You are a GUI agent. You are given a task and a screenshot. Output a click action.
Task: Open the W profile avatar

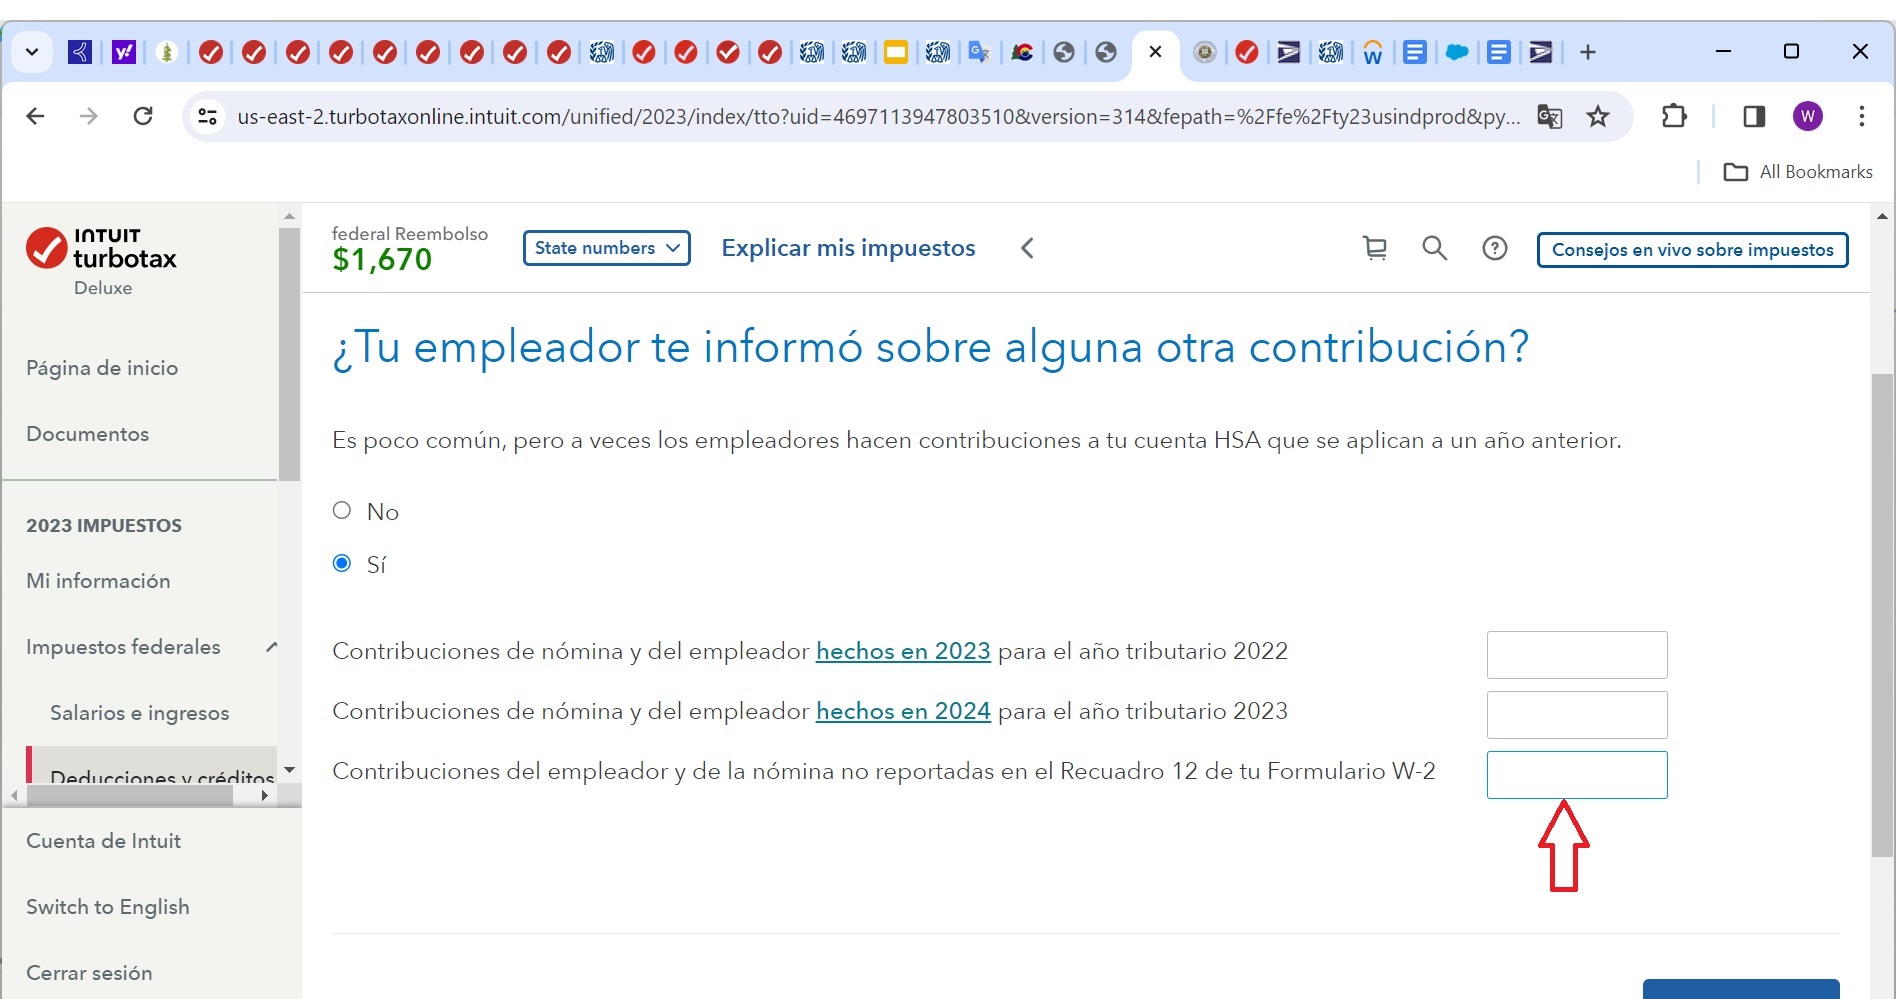click(1808, 117)
